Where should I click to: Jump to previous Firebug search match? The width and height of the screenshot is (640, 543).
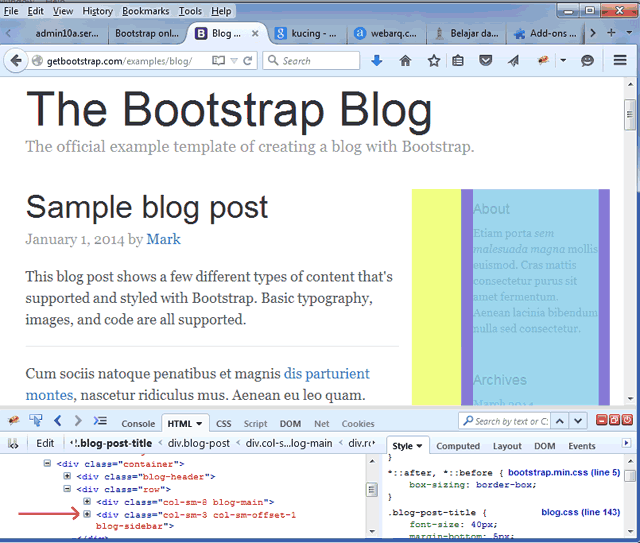point(560,421)
